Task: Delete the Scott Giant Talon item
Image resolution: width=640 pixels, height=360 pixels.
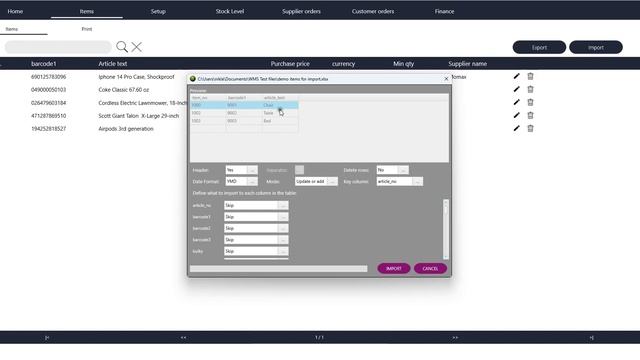Action: pyautogui.click(x=530, y=116)
